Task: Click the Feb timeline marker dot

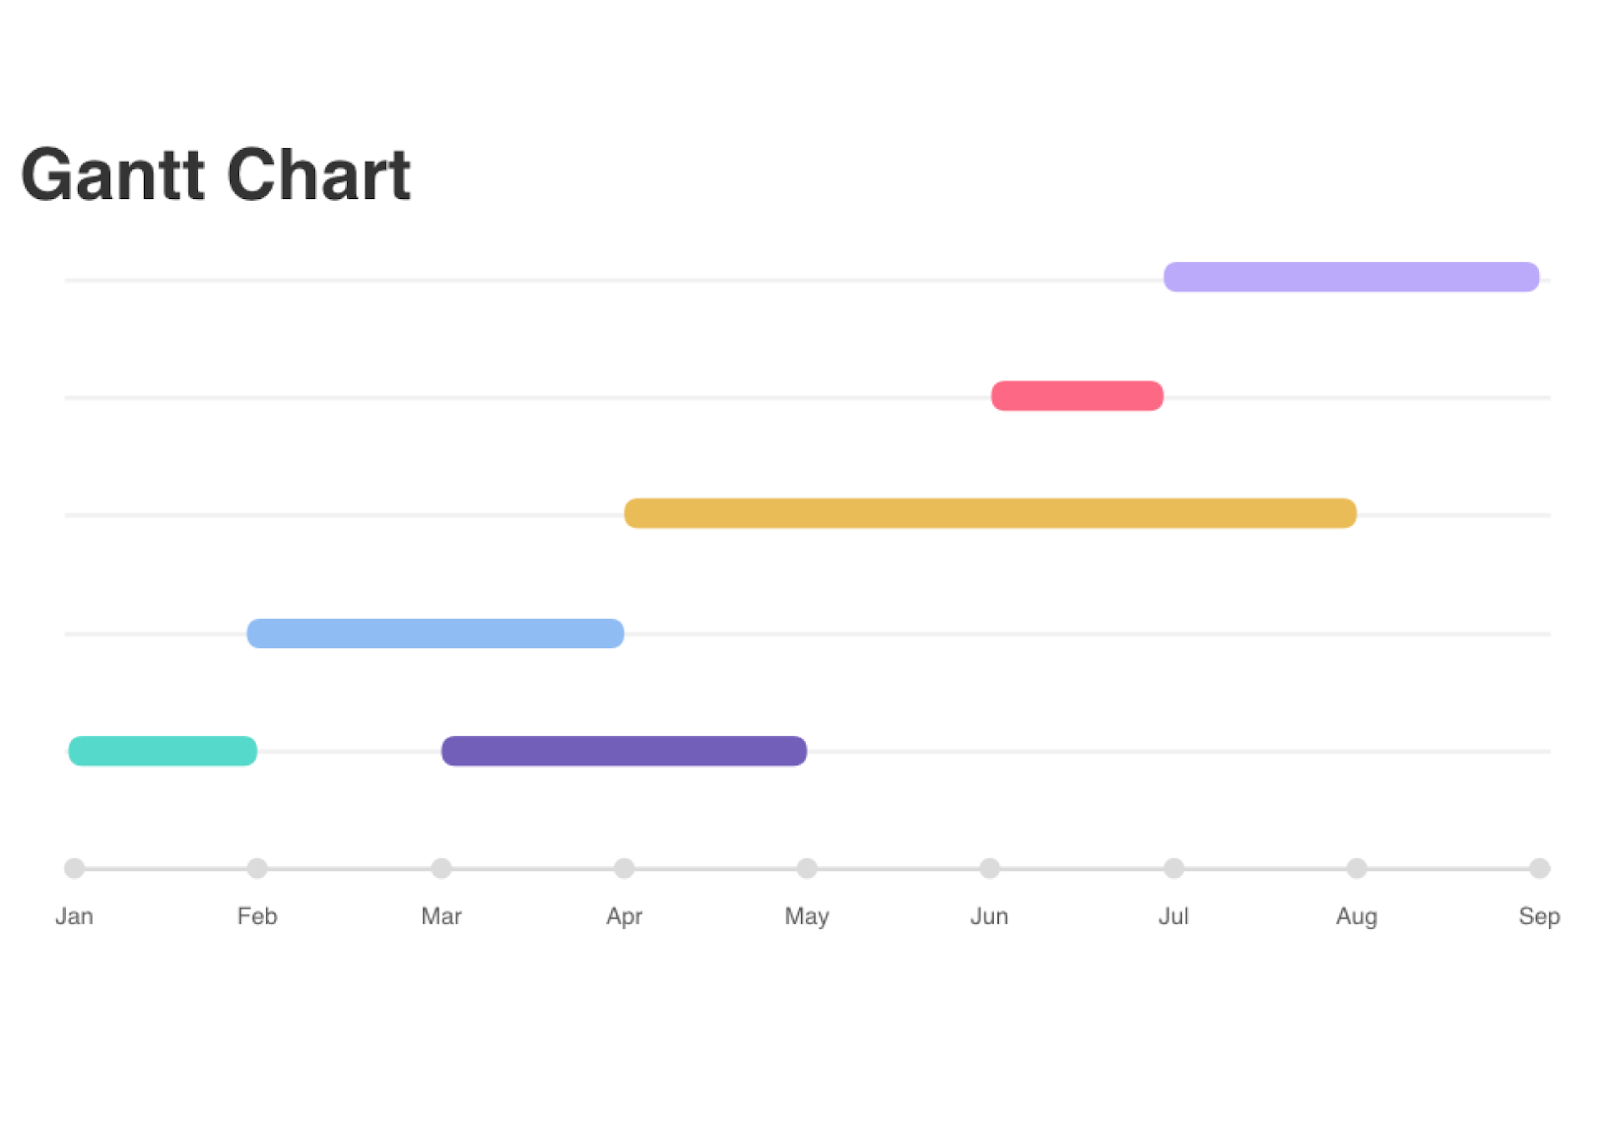Action: [257, 868]
